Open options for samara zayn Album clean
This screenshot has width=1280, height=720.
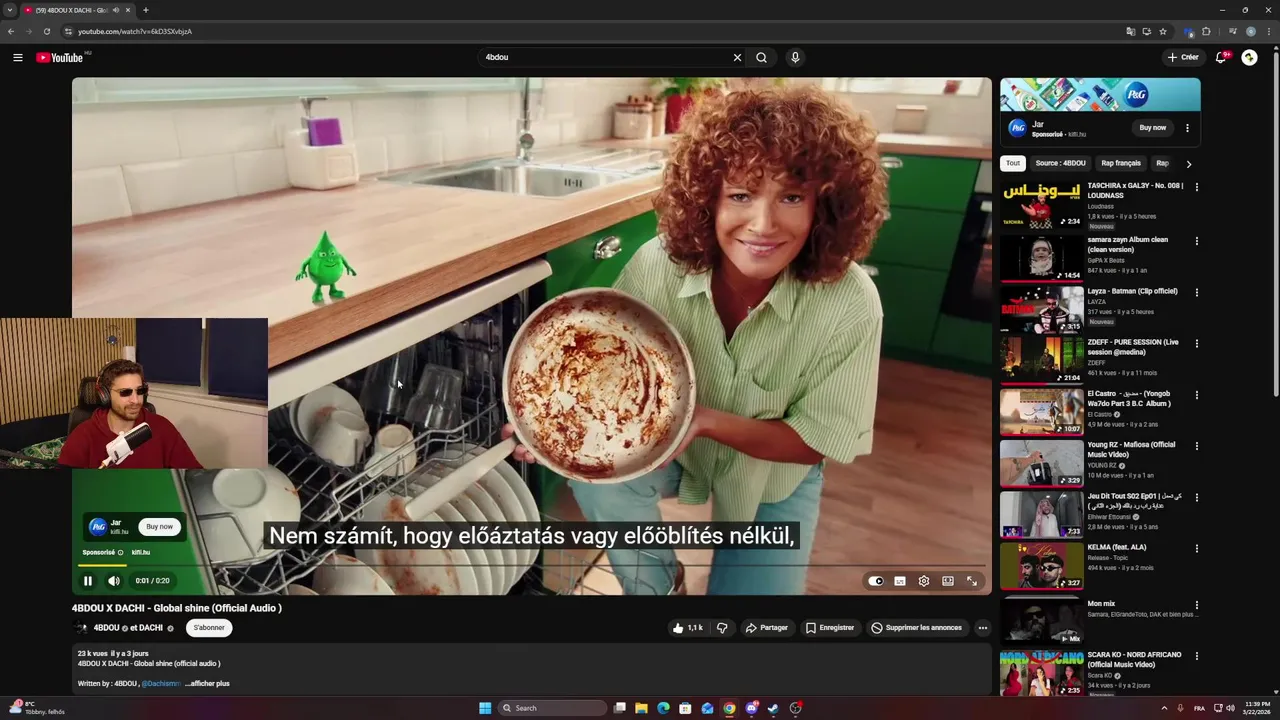[1196, 241]
